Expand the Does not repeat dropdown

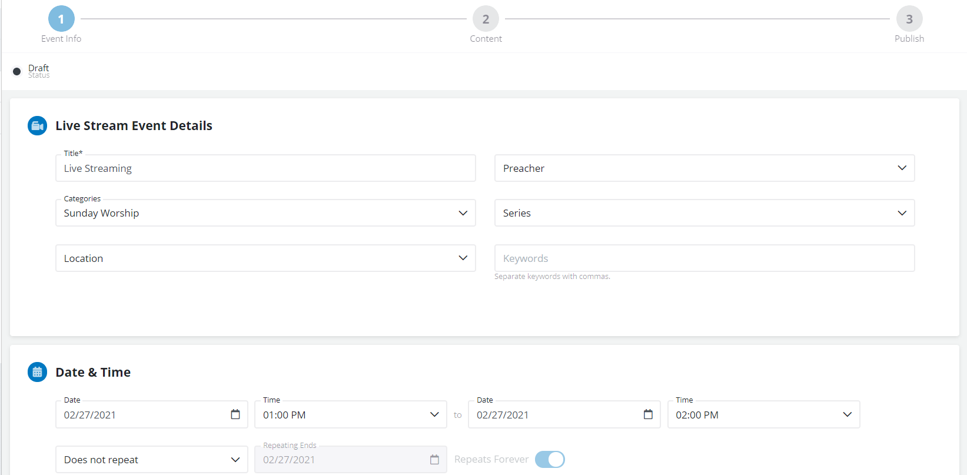coord(151,460)
